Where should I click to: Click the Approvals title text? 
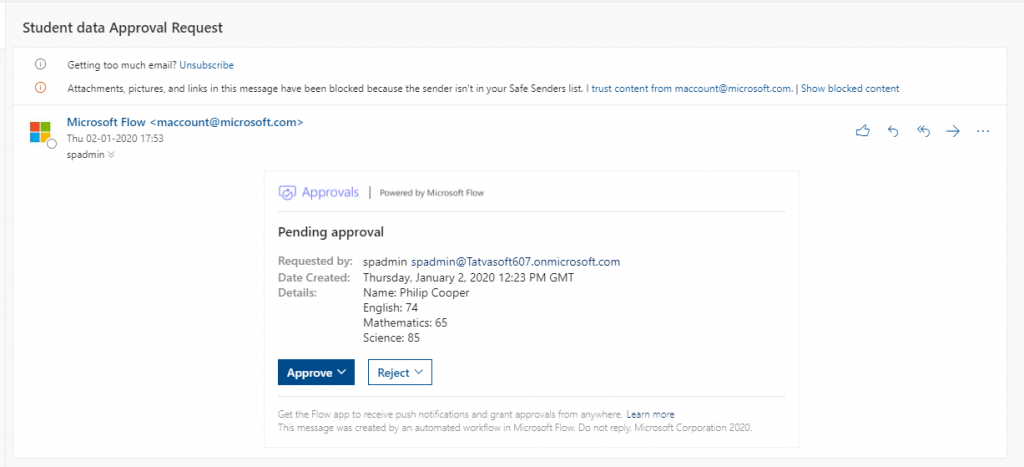pos(330,192)
